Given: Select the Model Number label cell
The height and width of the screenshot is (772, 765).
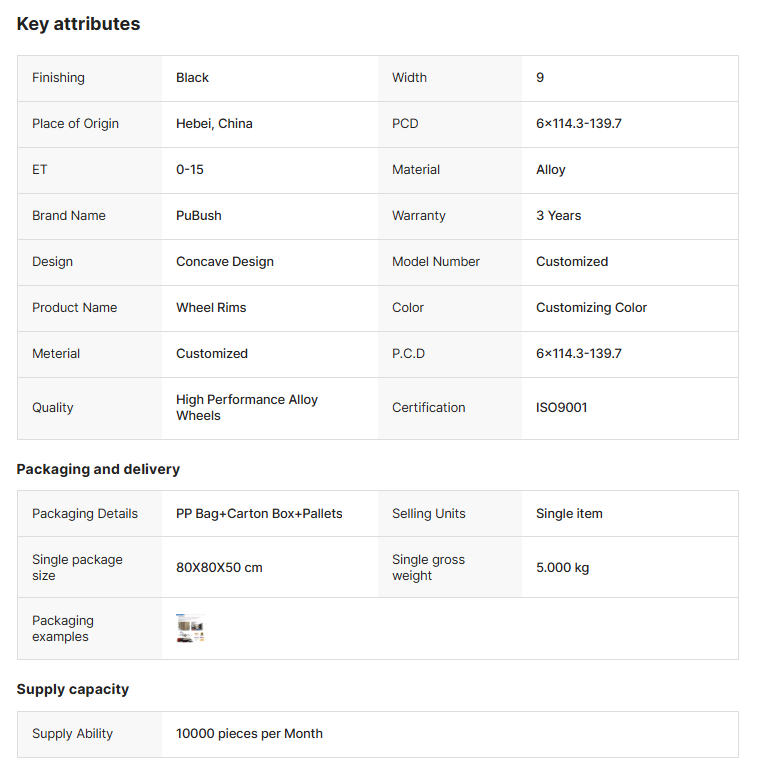Looking at the screenshot, I should (436, 262).
